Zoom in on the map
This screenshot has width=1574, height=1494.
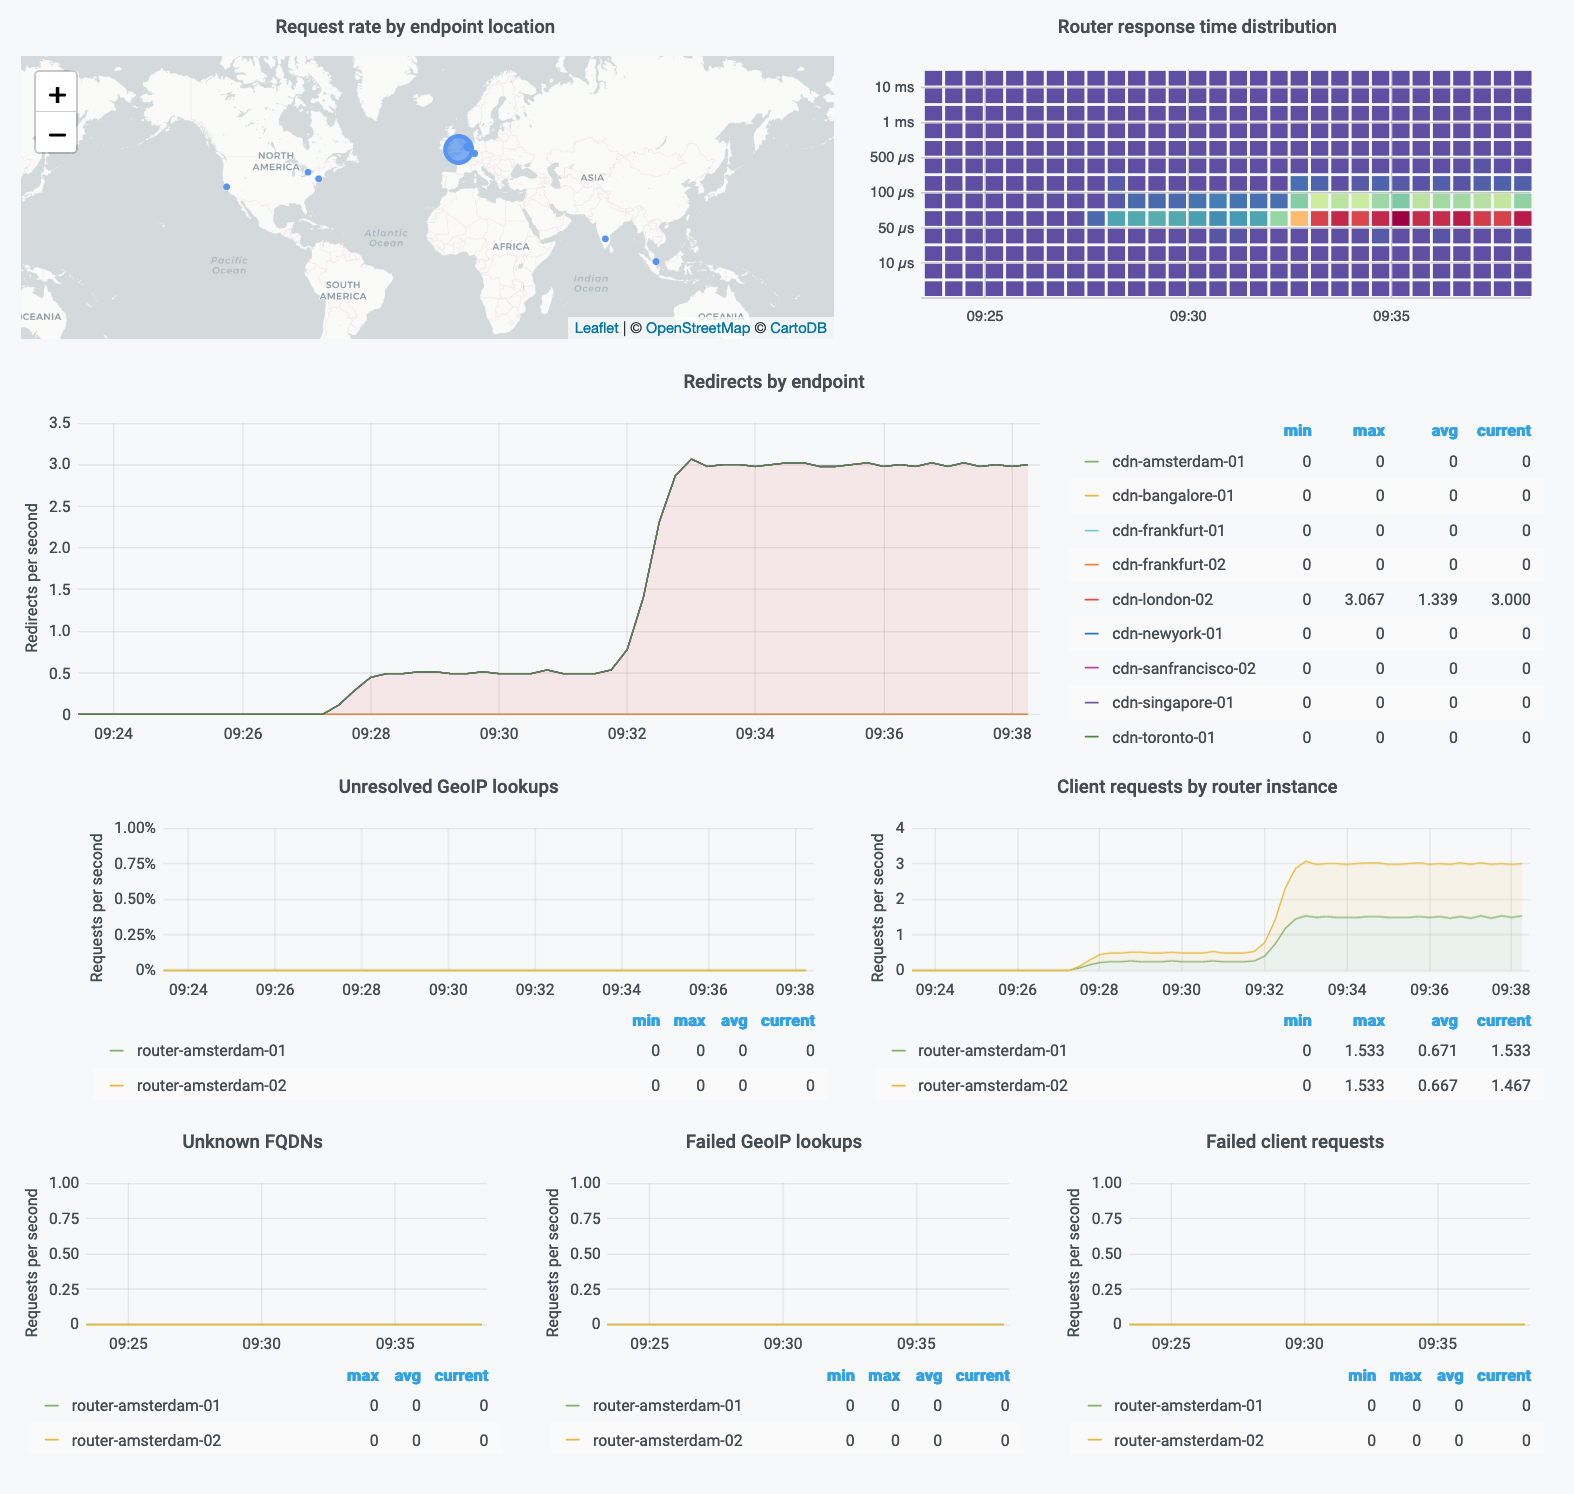tap(57, 94)
